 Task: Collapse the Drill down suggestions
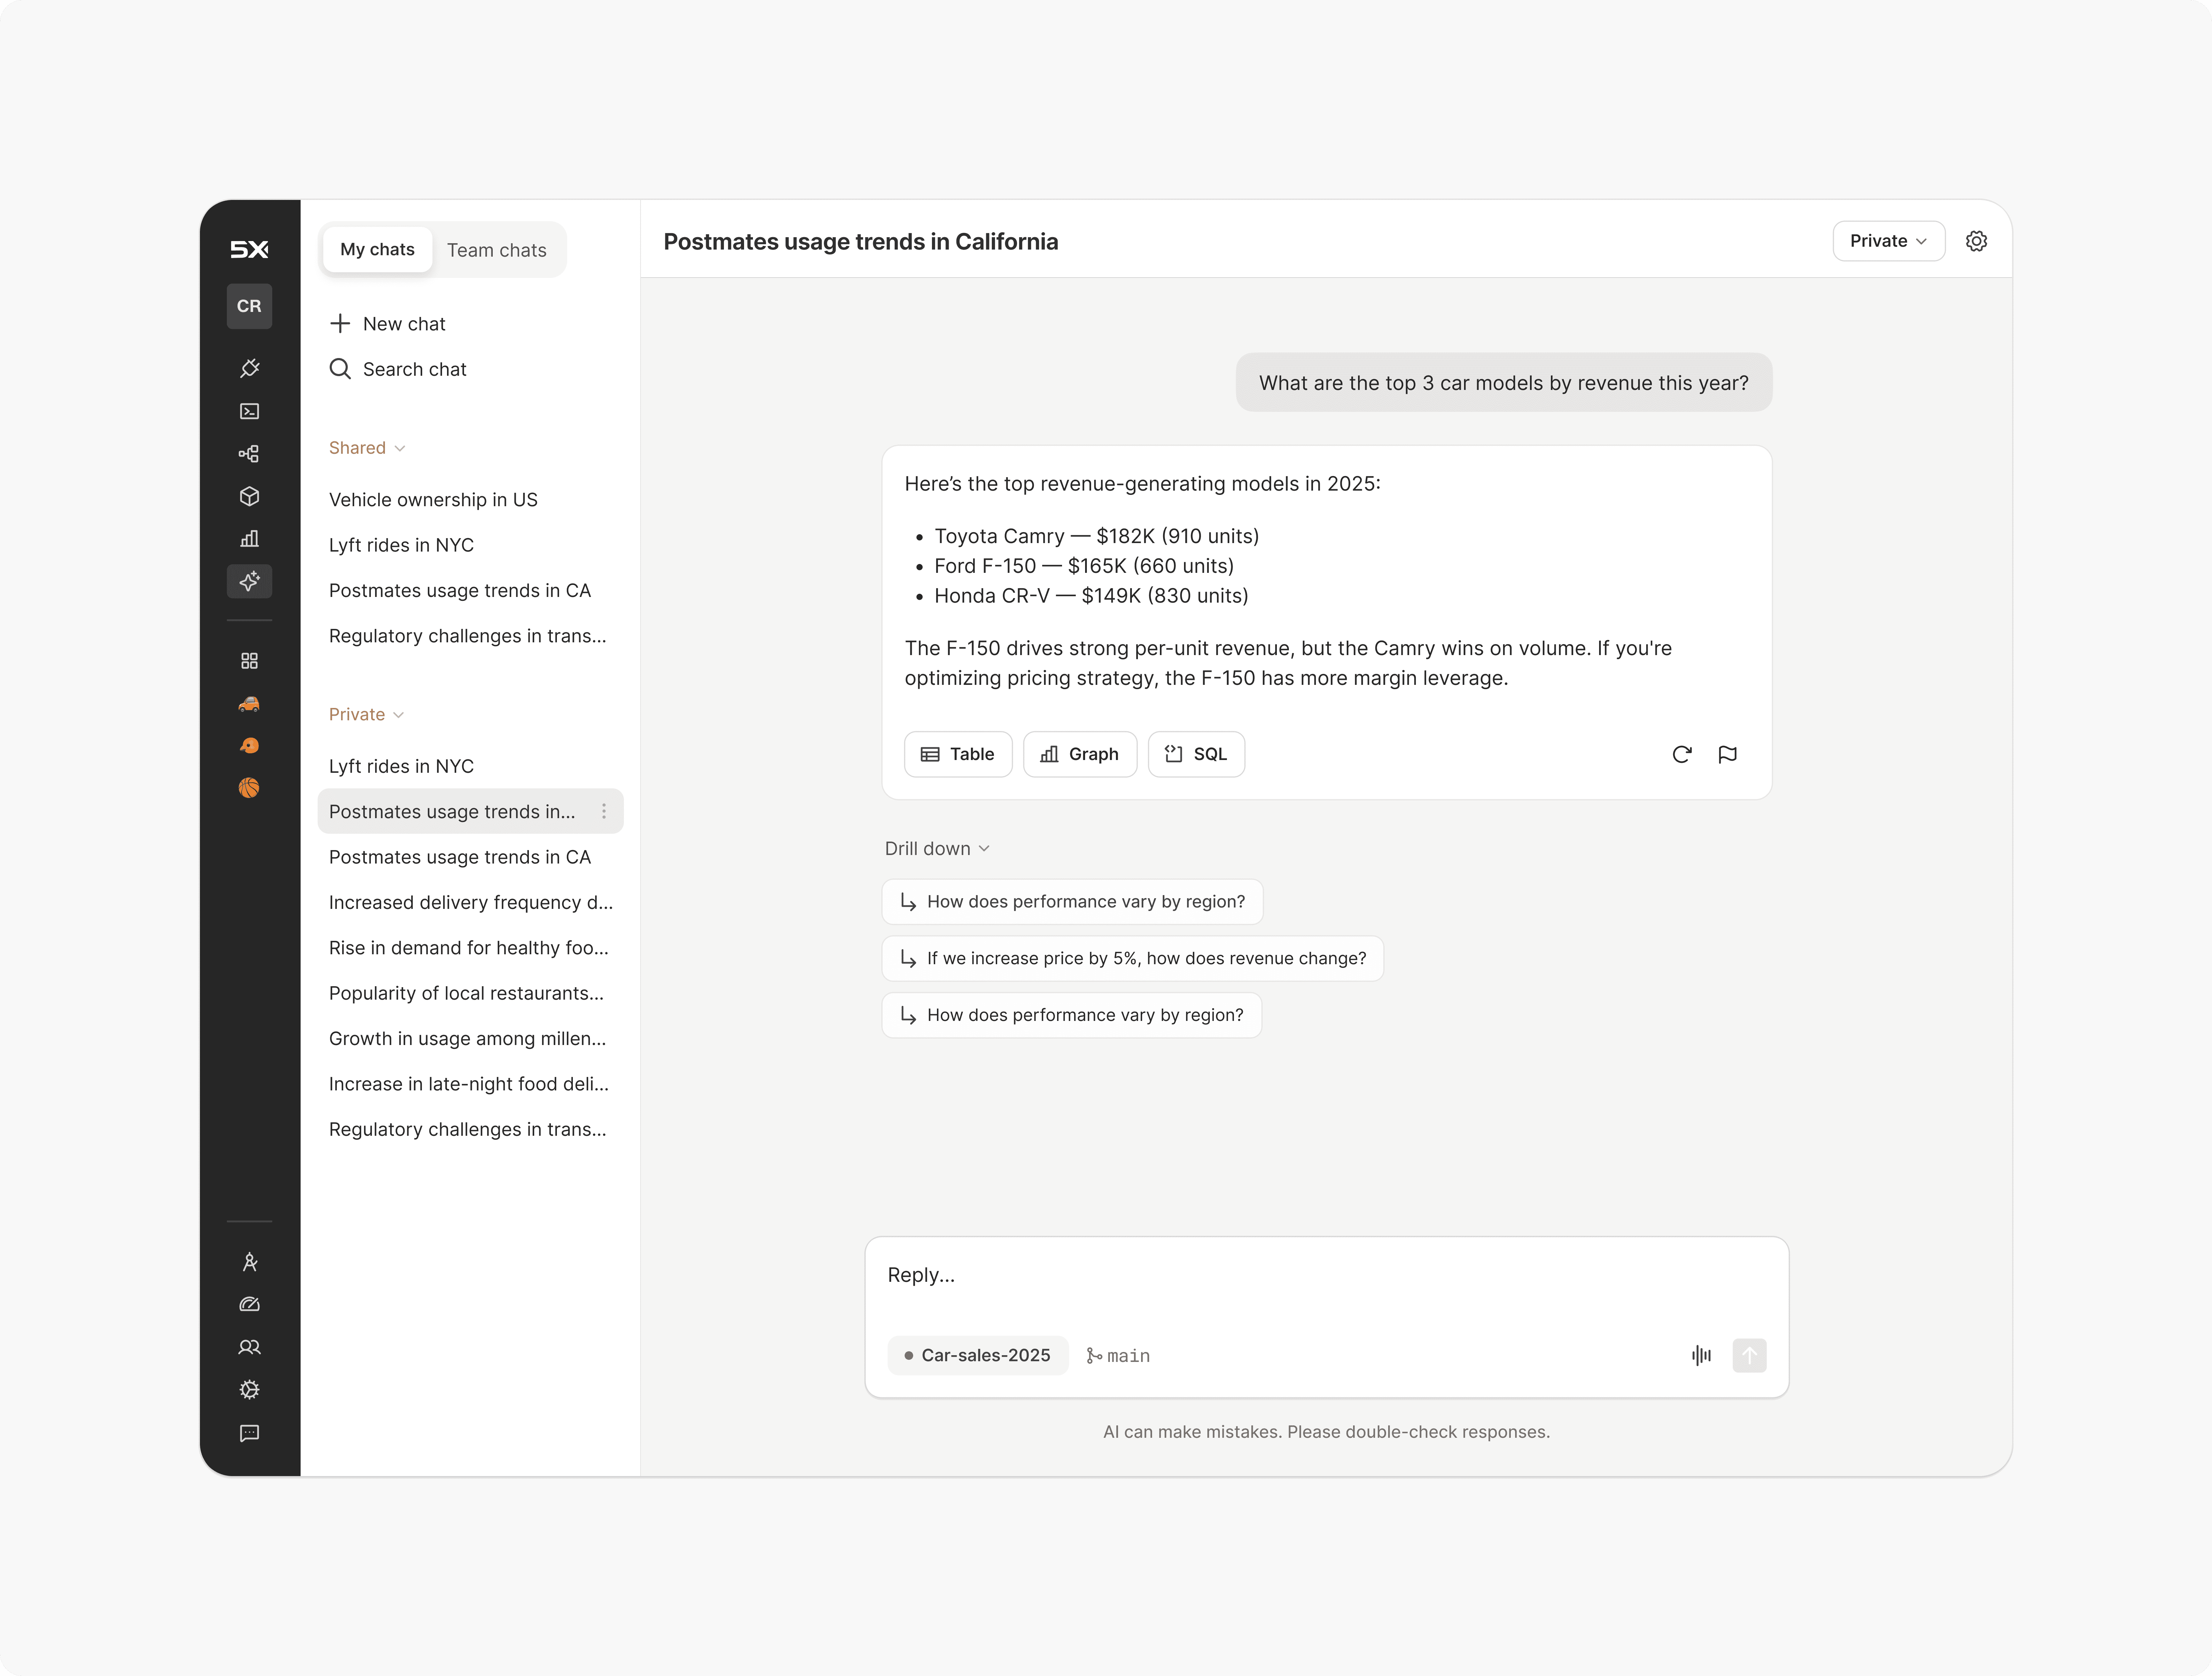(936, 848)
